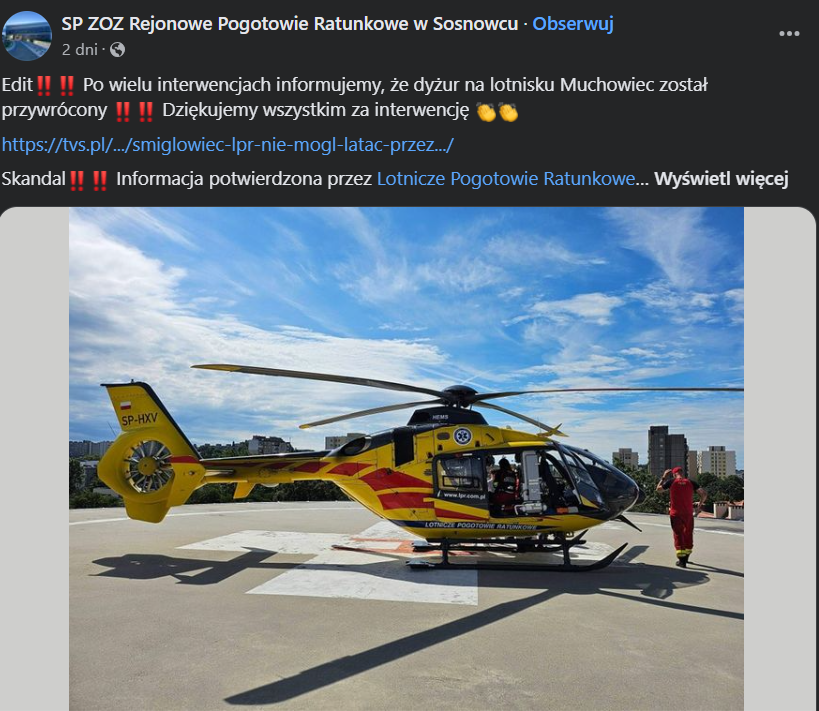The width and height of the screenshot is (819, 711).
Task: Click the red exclamation marks after Skandal
Action: [x=88, y=180]
